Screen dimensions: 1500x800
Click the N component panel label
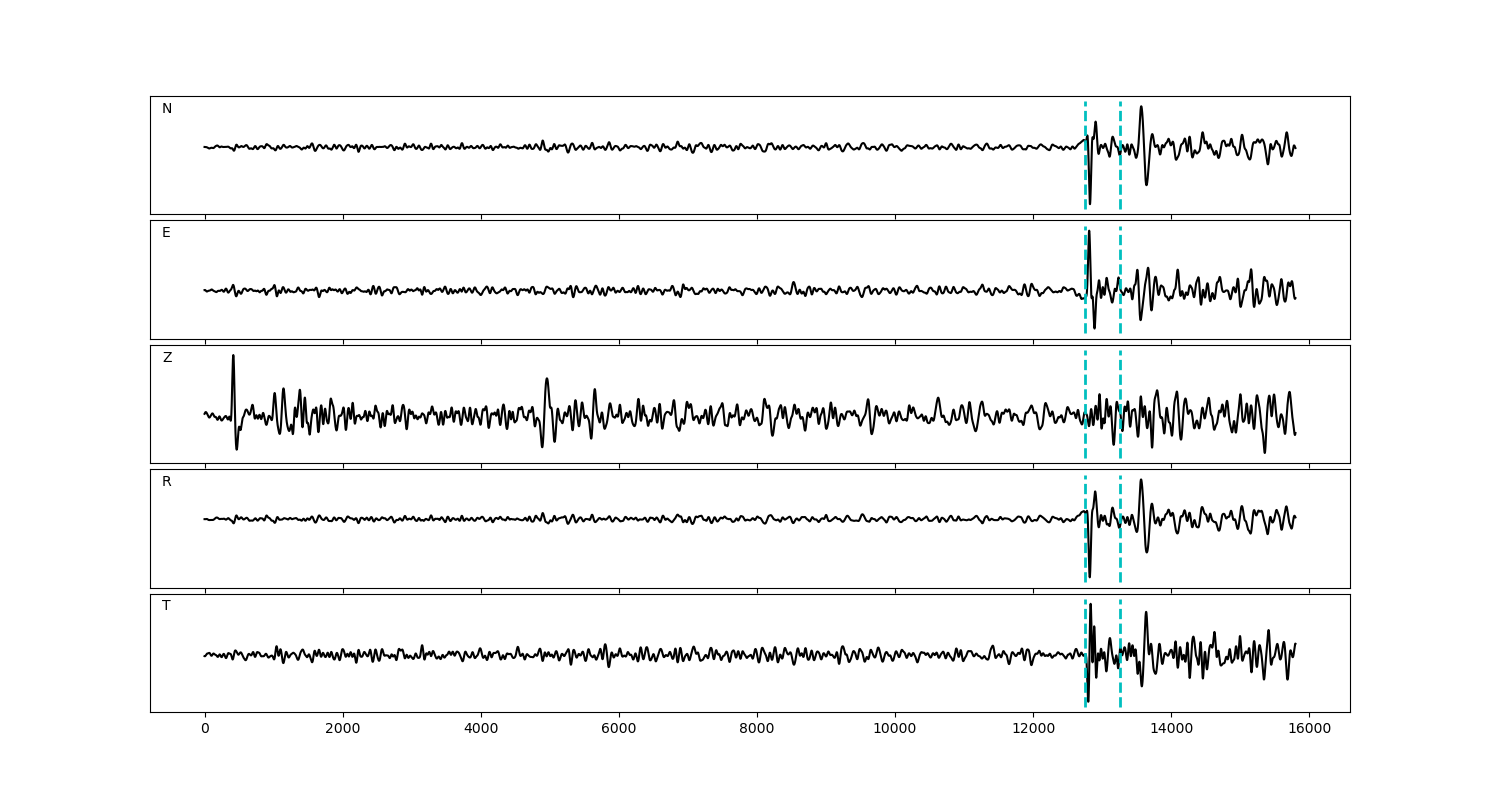[167, 109]
